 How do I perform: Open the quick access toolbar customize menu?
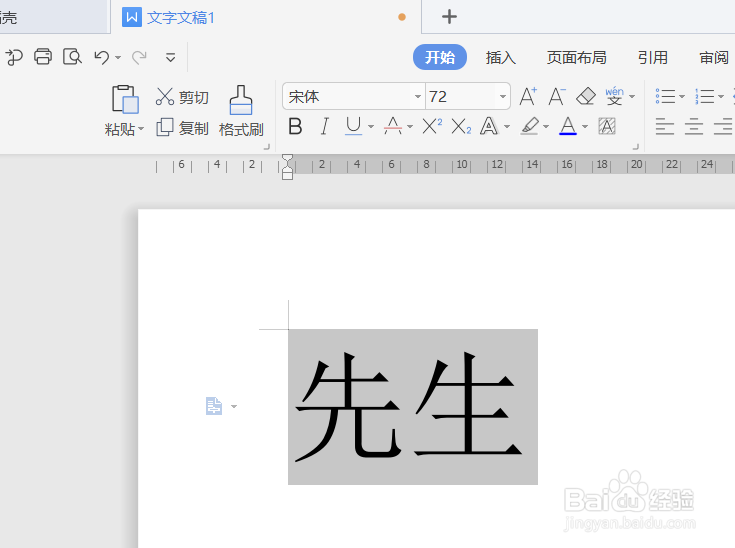click(171, 58)
